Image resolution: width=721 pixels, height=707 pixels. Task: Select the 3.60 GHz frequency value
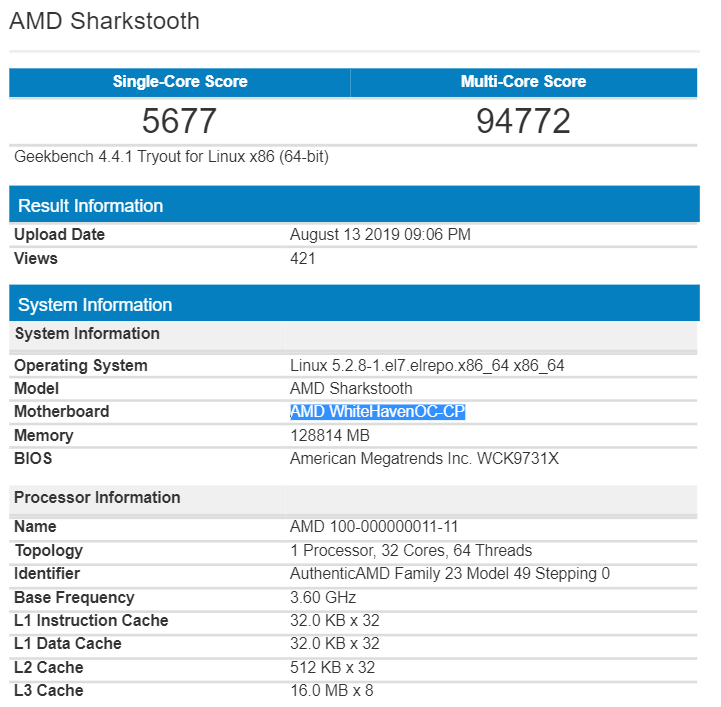[x=323, y=597]
